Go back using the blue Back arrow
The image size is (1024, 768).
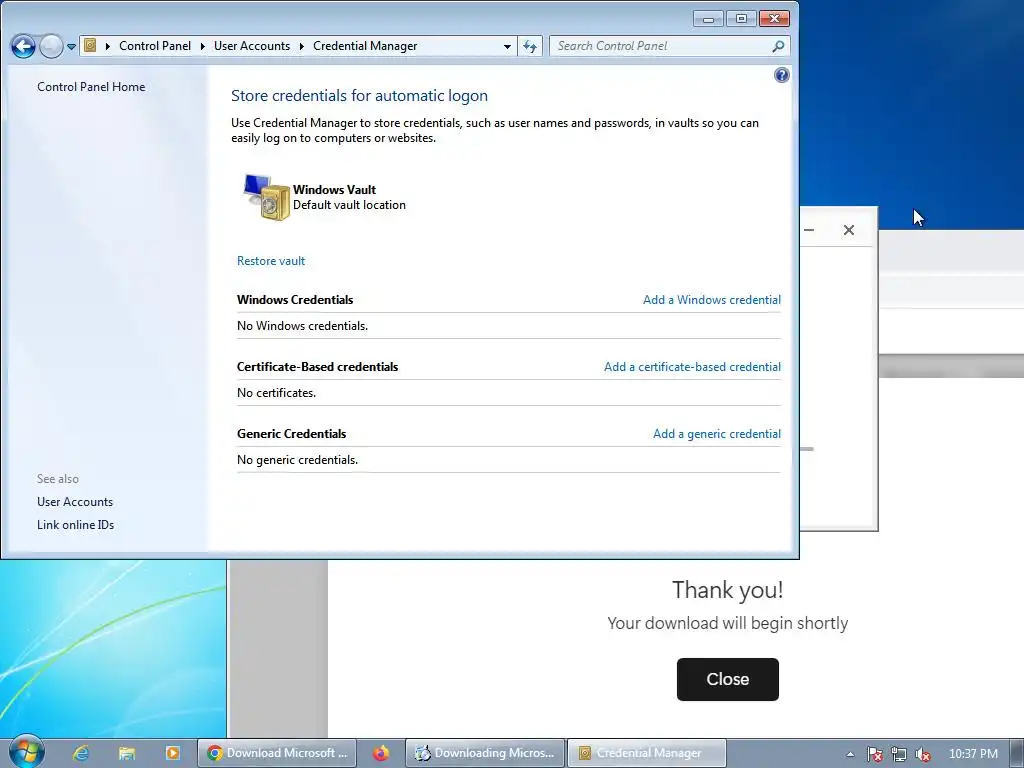pyautogui.click(x=23, y=46)
